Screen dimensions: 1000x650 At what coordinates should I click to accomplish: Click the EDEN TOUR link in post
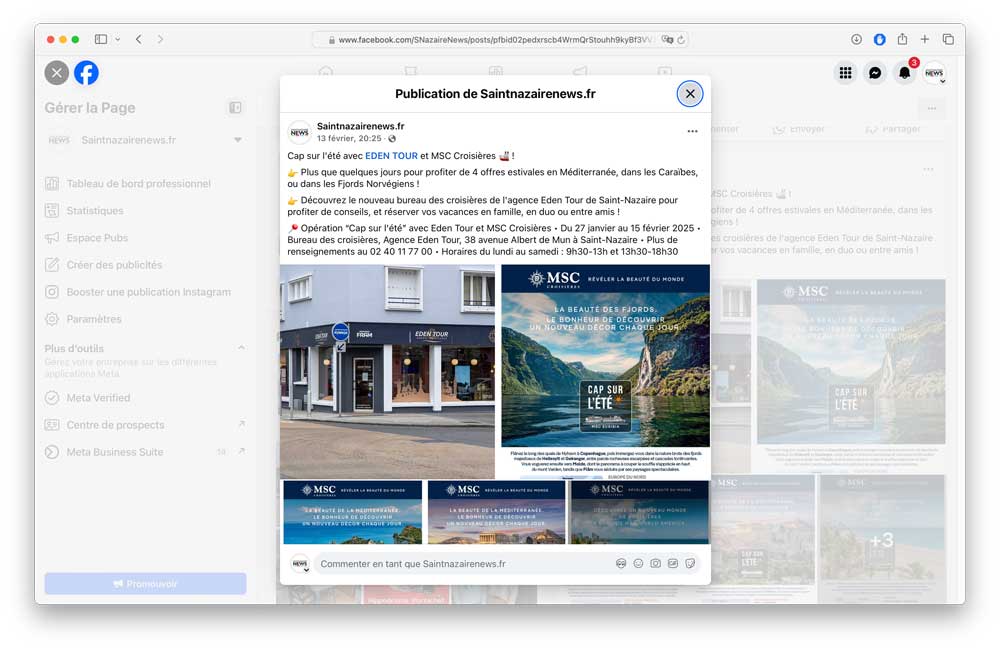pos(391,156)
